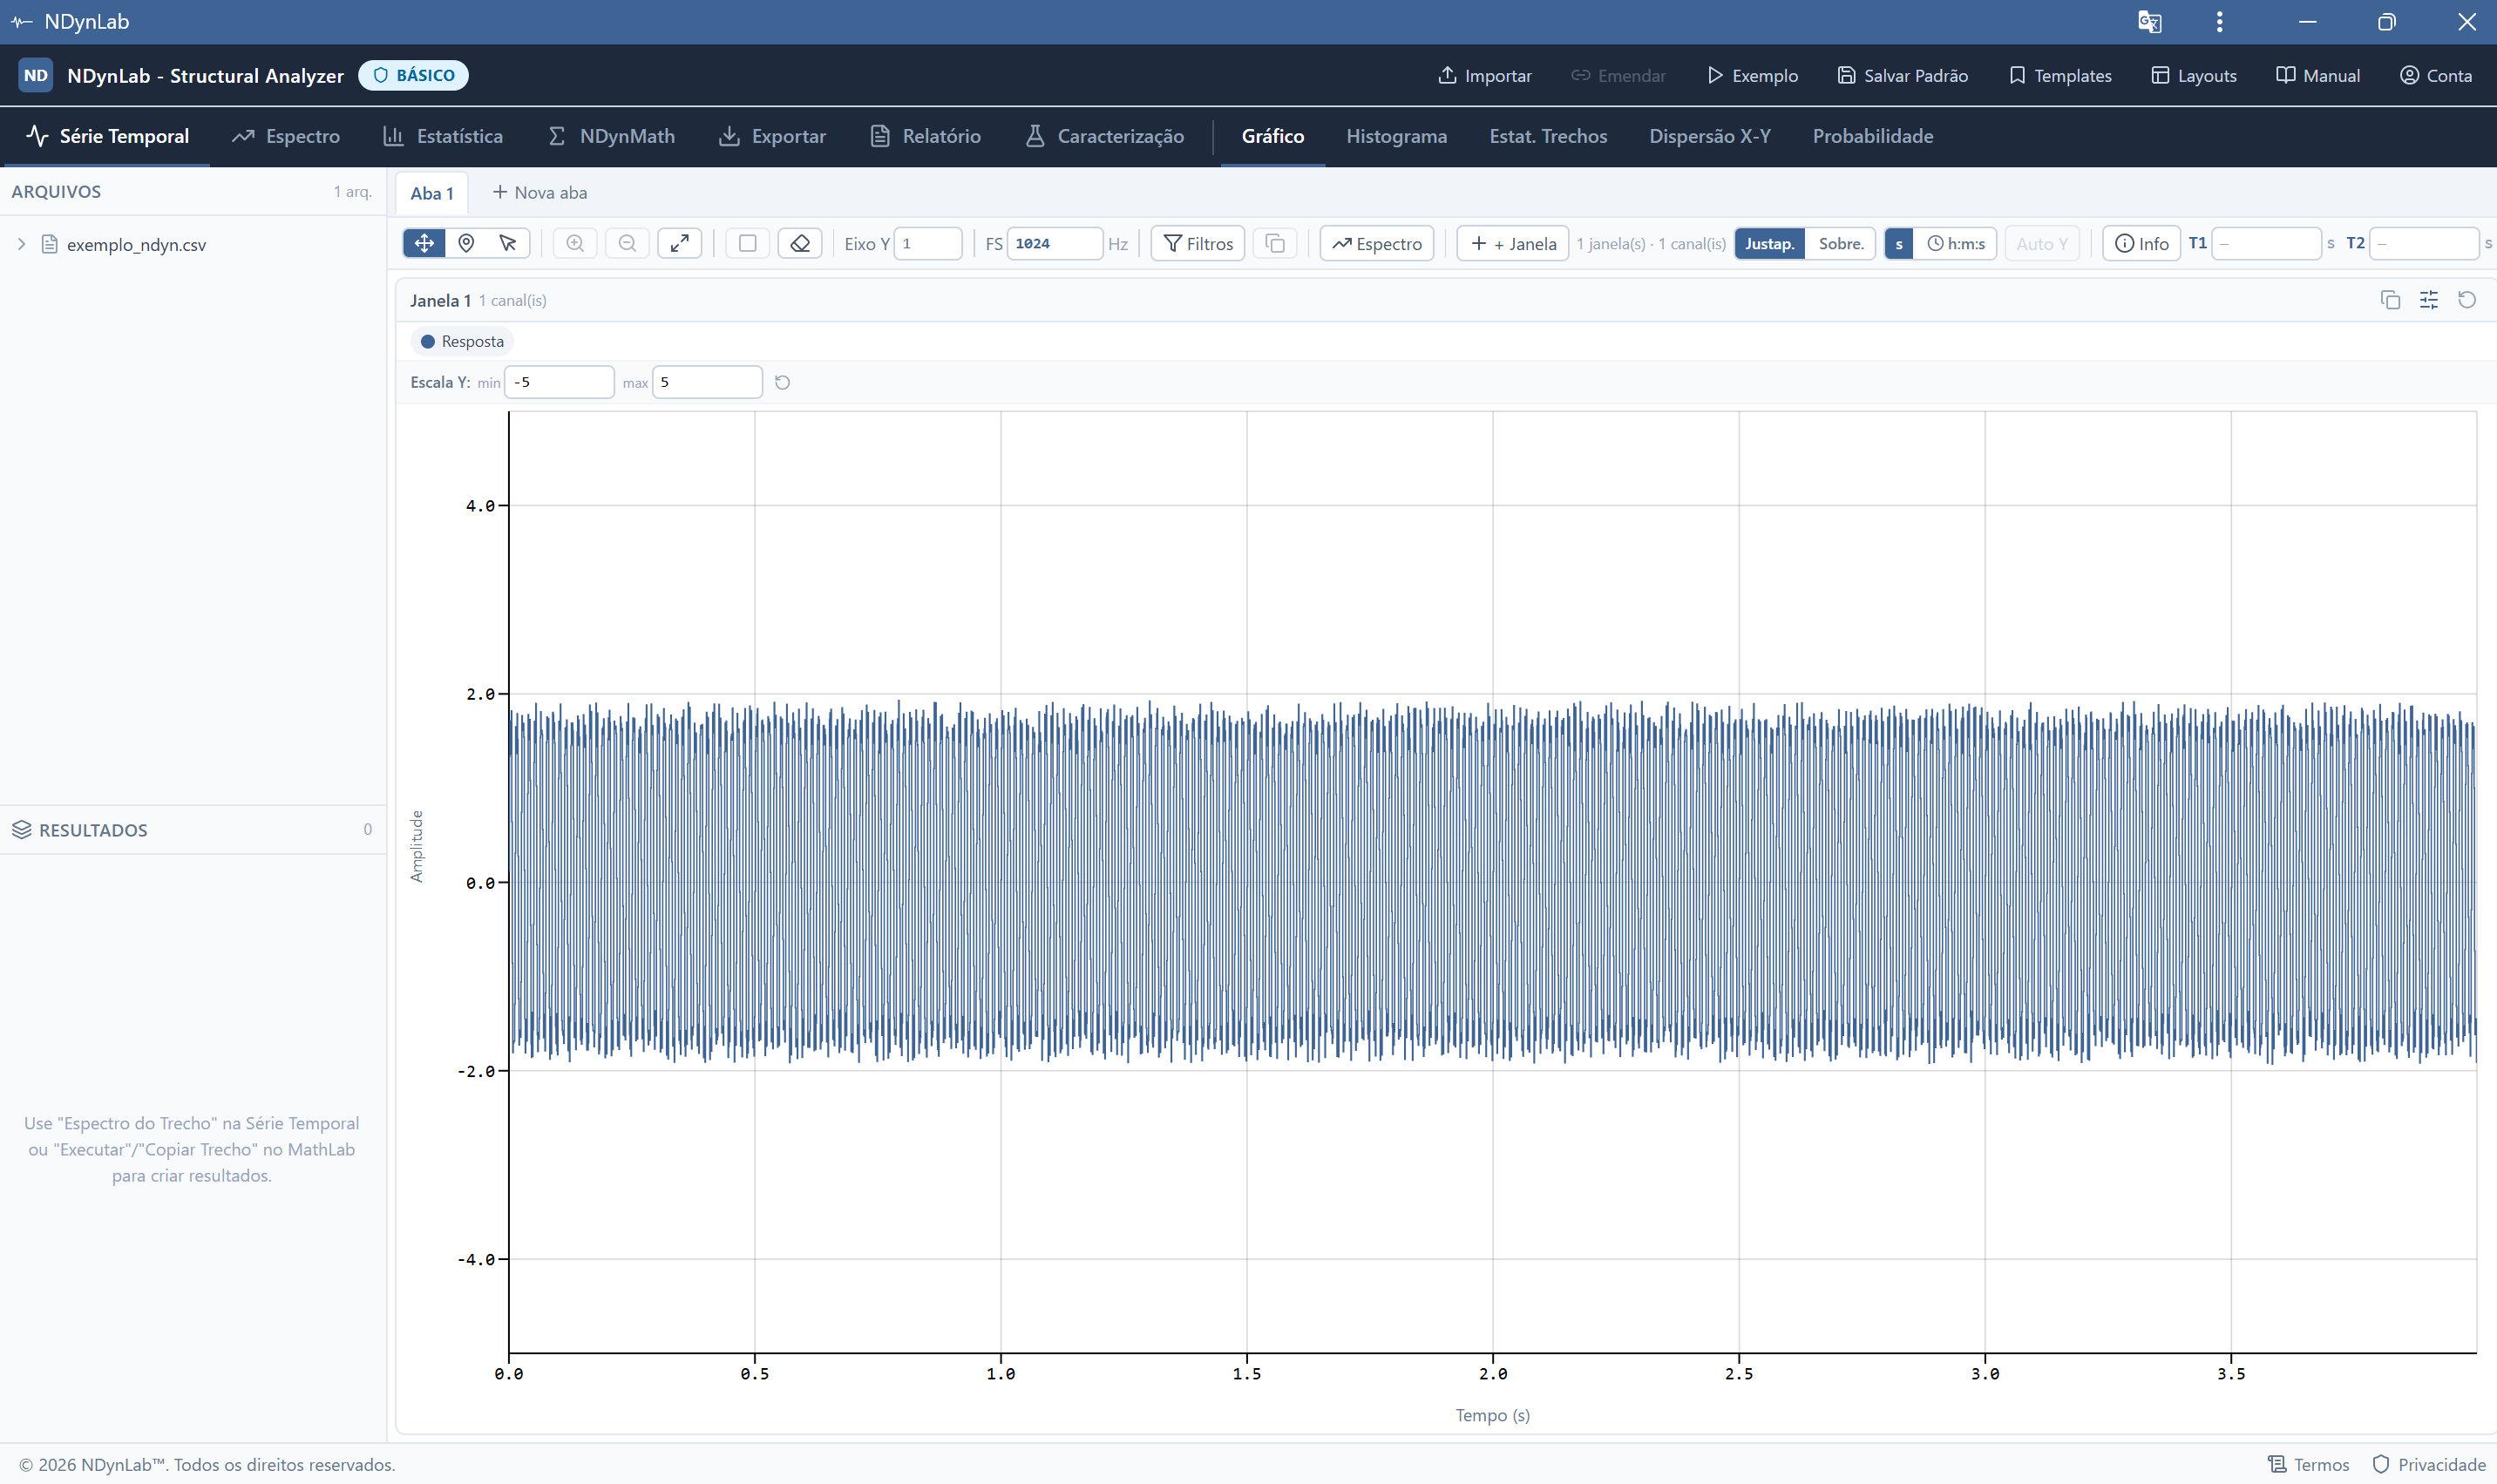Click the Escala Y min field
Screen dimensions: 2497x1484
pyautogui.click(x=559, y=382)
